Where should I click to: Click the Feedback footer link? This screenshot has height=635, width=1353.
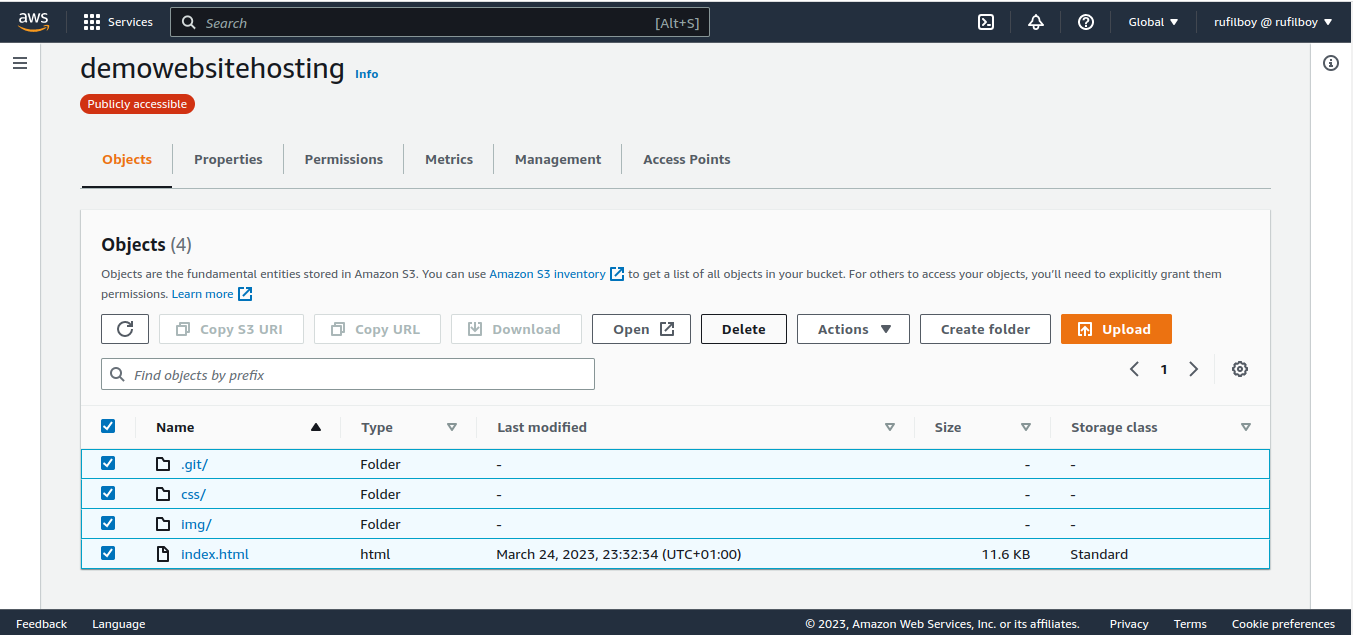42,624
